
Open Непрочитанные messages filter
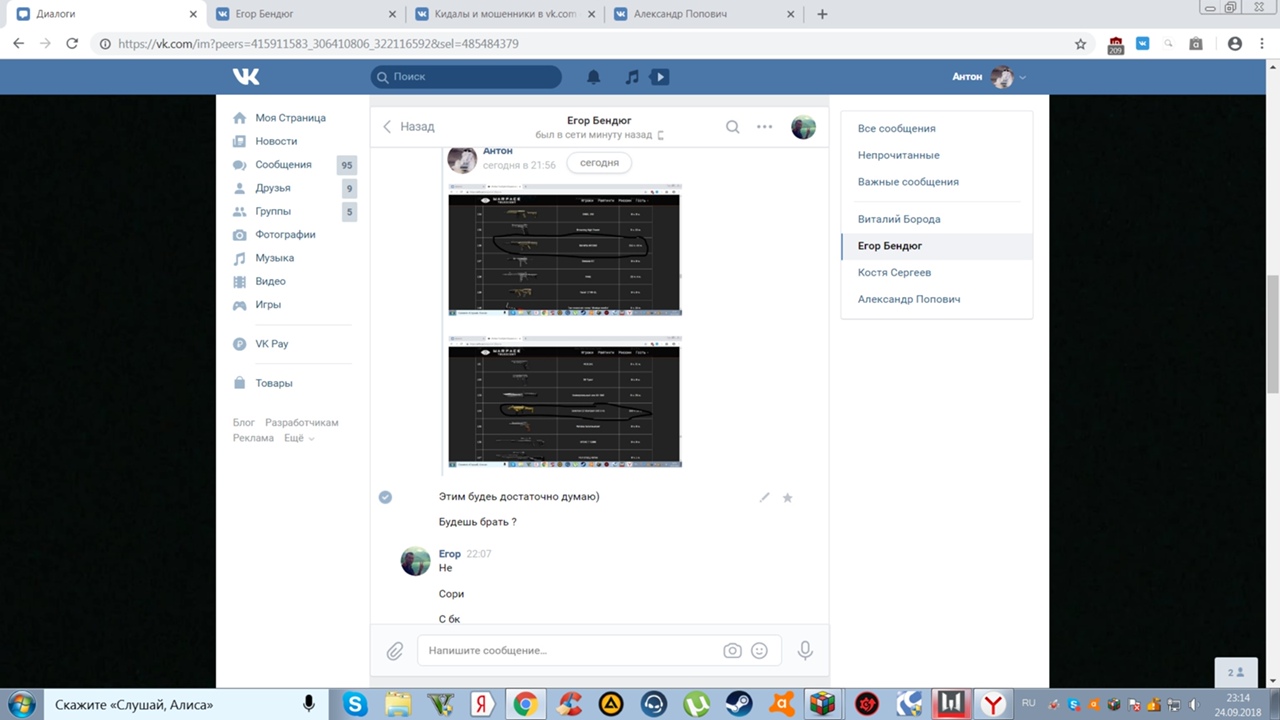tap(898, 155)
